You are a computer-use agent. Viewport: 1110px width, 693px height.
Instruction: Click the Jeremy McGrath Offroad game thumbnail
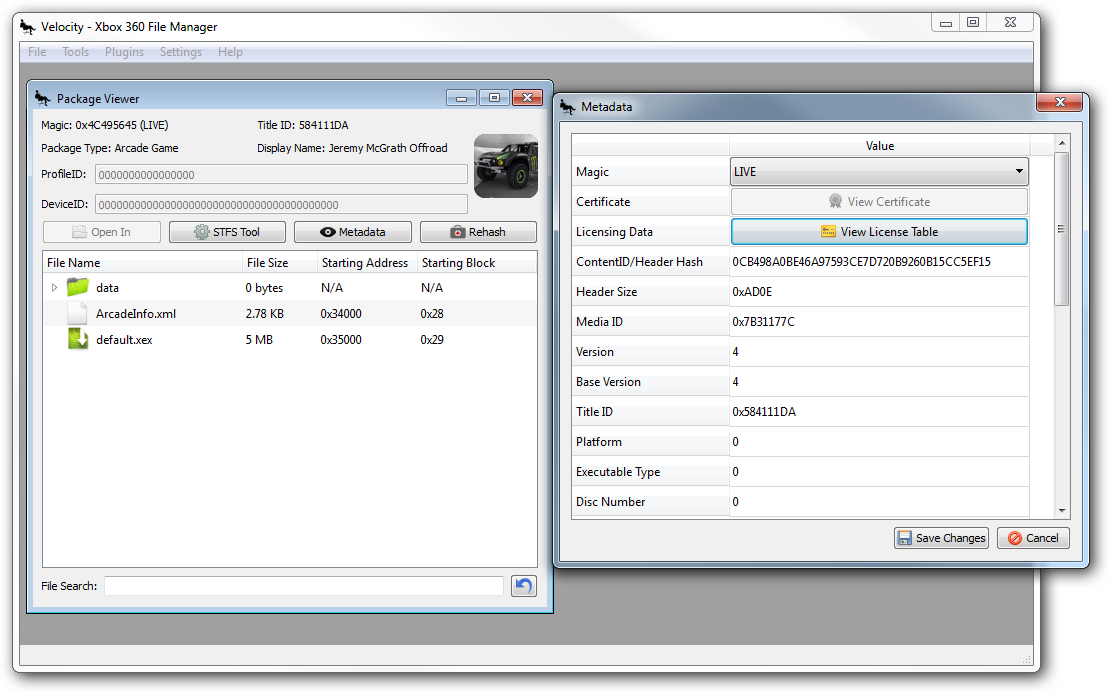(x=505, y=166)
